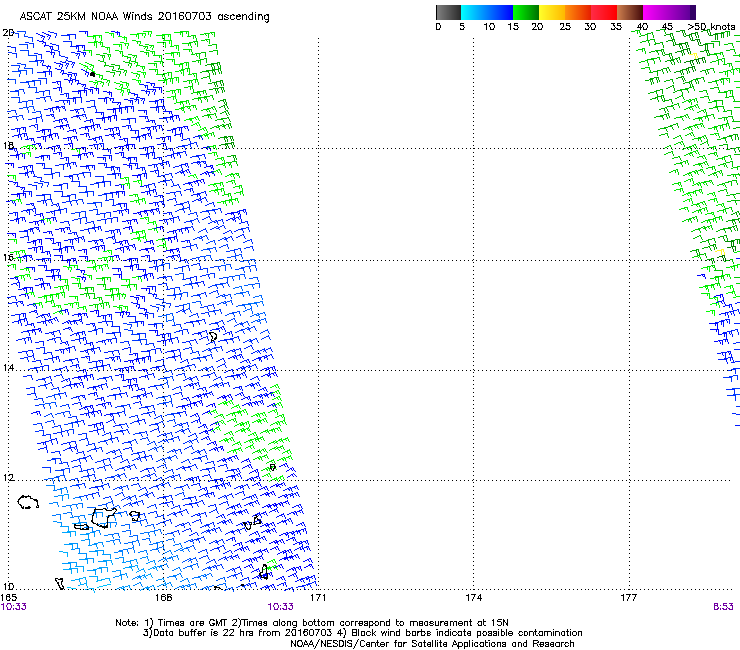This screenshot has width=740, height=650.
Task: Select the longitude label '174'
Action: click(x=473, y=598)
